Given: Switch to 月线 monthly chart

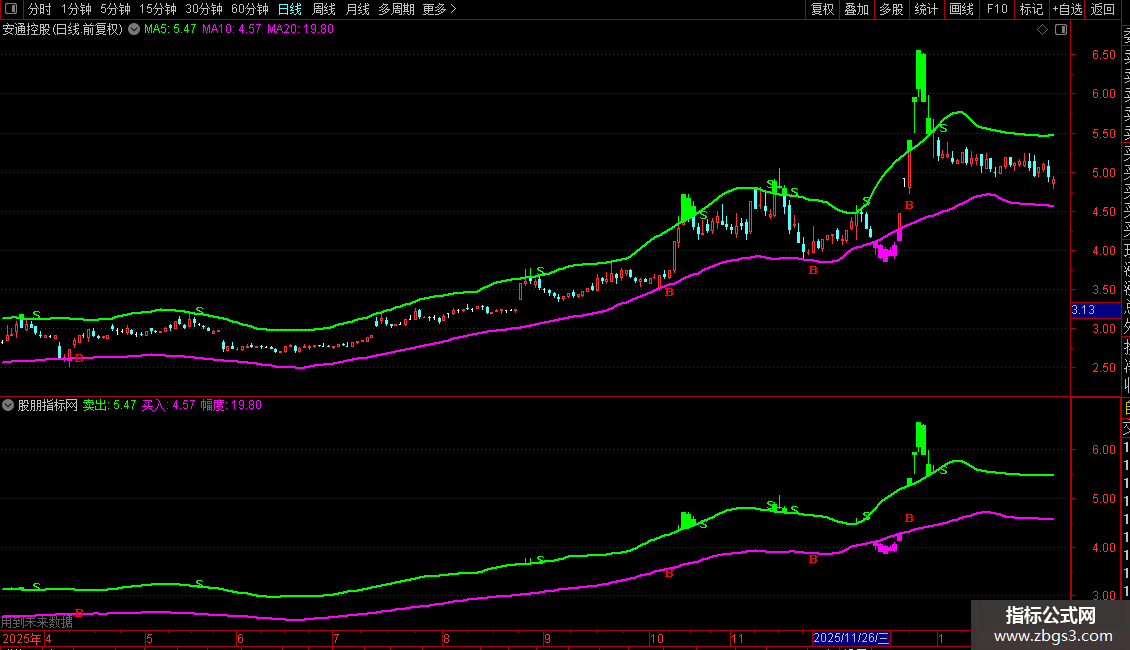Looking at the screenshot, I should (357, 9).
